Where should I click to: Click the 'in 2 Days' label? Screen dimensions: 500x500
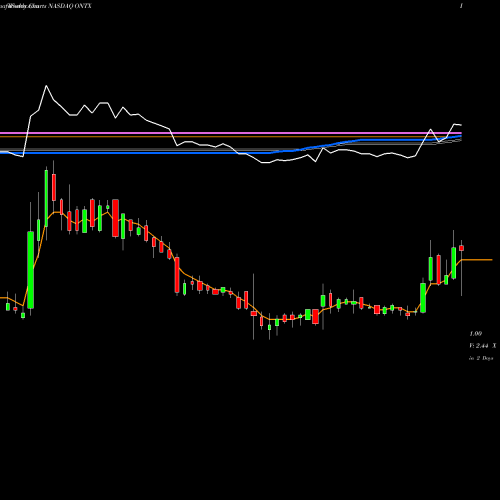[x=481, y=358]
